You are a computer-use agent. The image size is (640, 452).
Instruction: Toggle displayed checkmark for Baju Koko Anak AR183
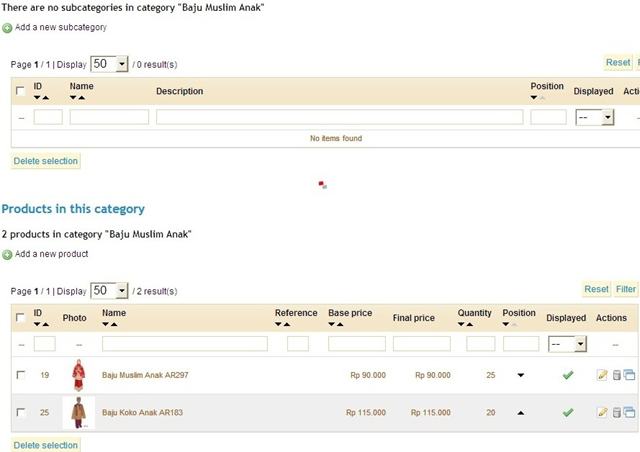[568, 412]
